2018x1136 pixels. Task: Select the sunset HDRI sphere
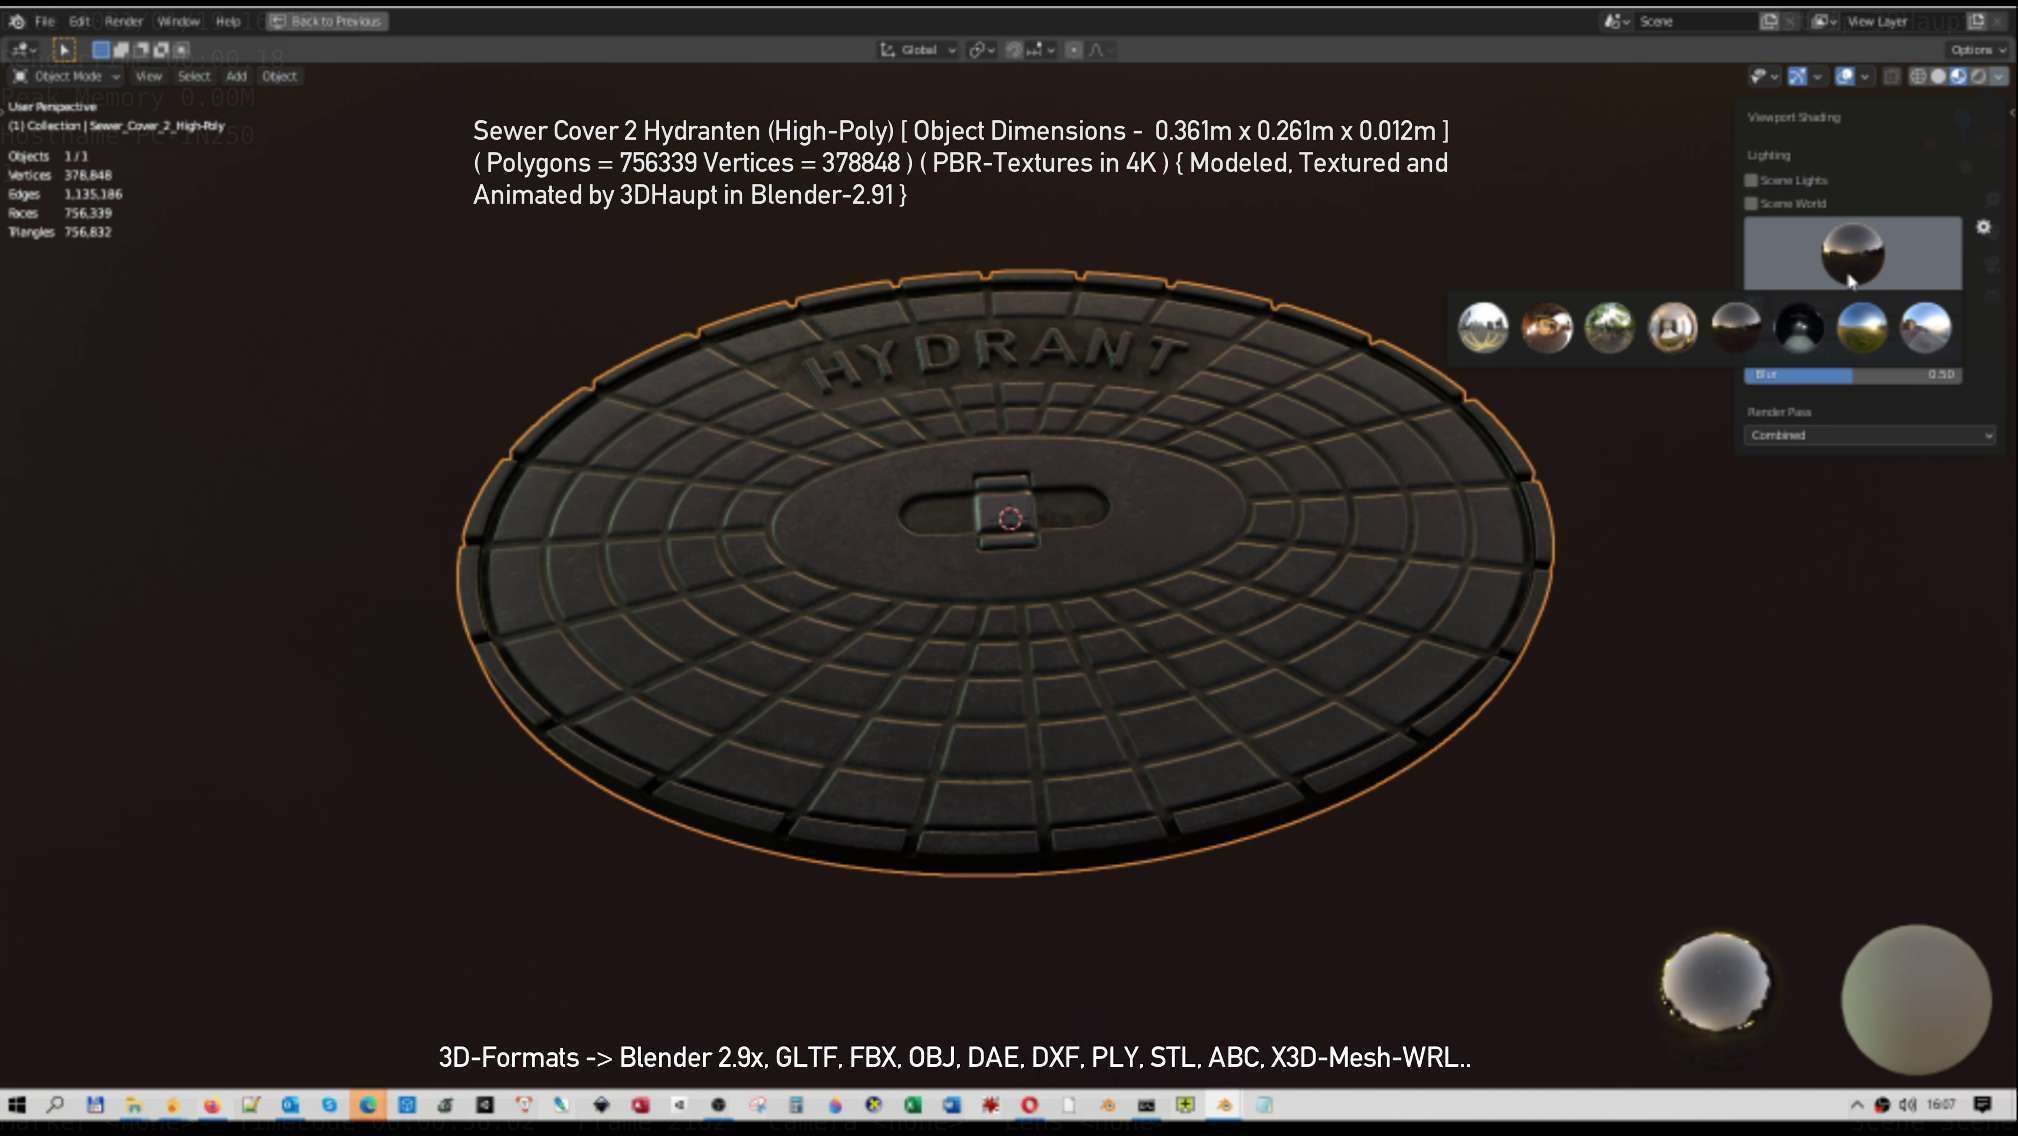pyautogui.click(x=1926, y=327)
